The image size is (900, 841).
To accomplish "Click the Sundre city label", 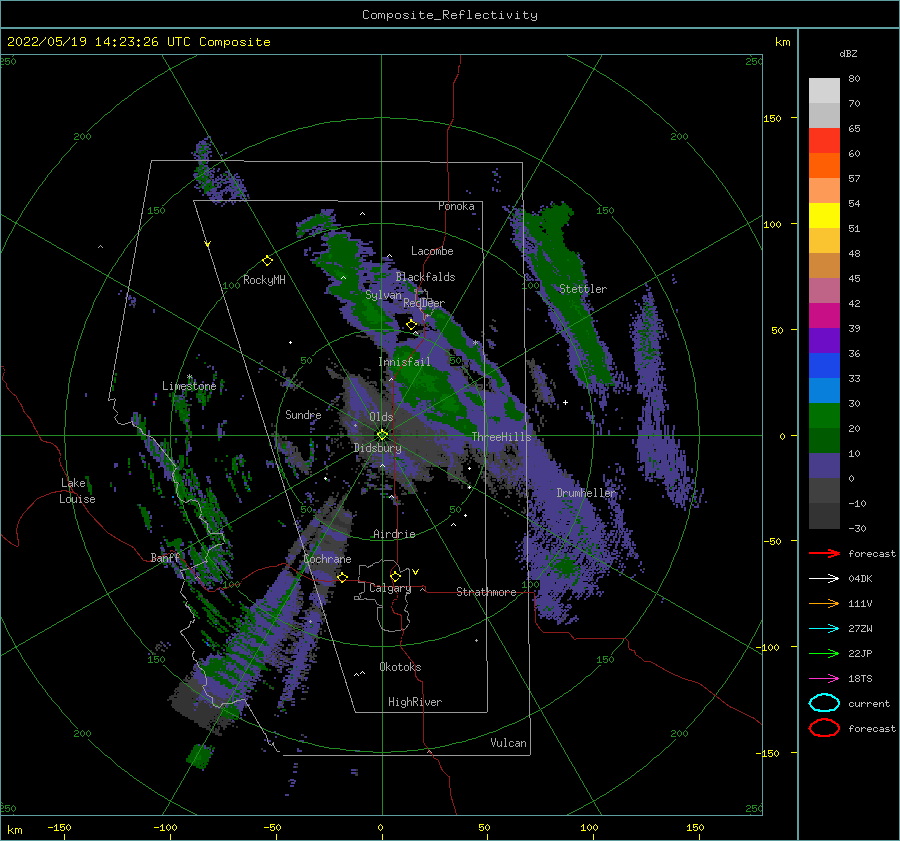I will point(303,415).
